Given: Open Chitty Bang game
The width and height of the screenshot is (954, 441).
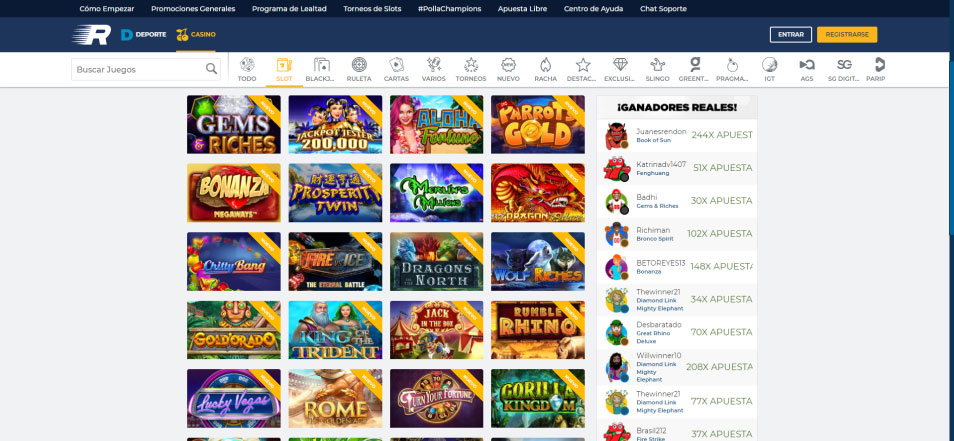Looking at the screenshot, I should click(234, 262).
